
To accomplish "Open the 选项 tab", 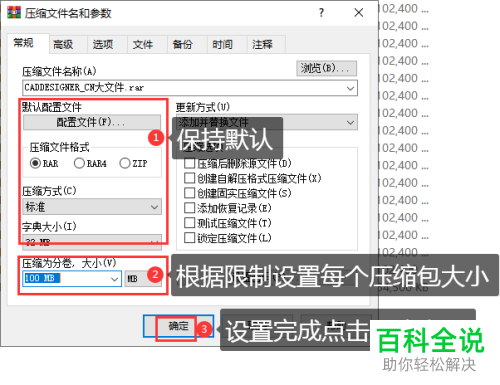I will pos(107,45).
